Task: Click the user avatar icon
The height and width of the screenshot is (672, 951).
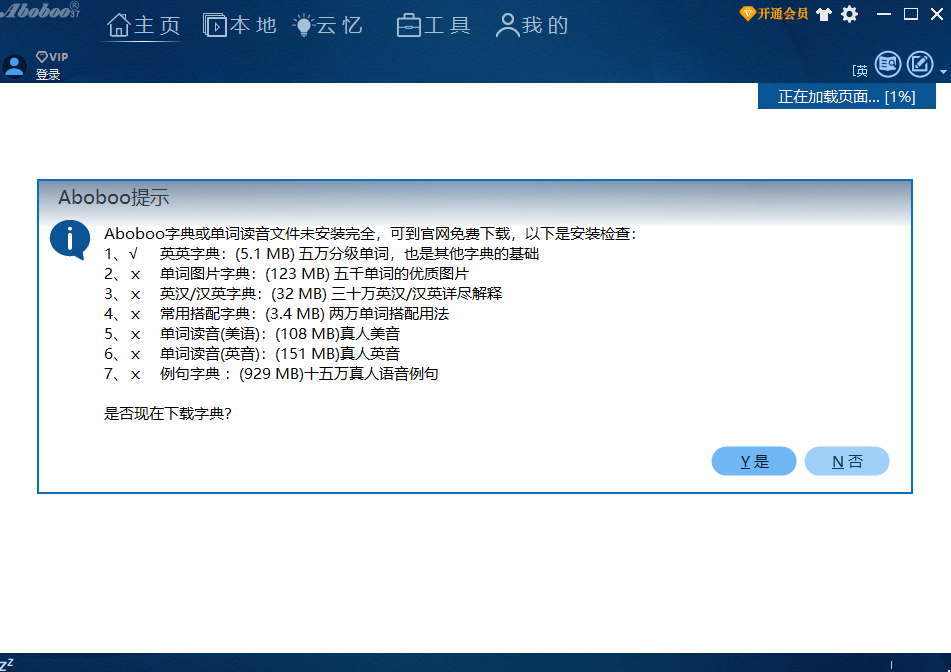Action: pos(15,66)
